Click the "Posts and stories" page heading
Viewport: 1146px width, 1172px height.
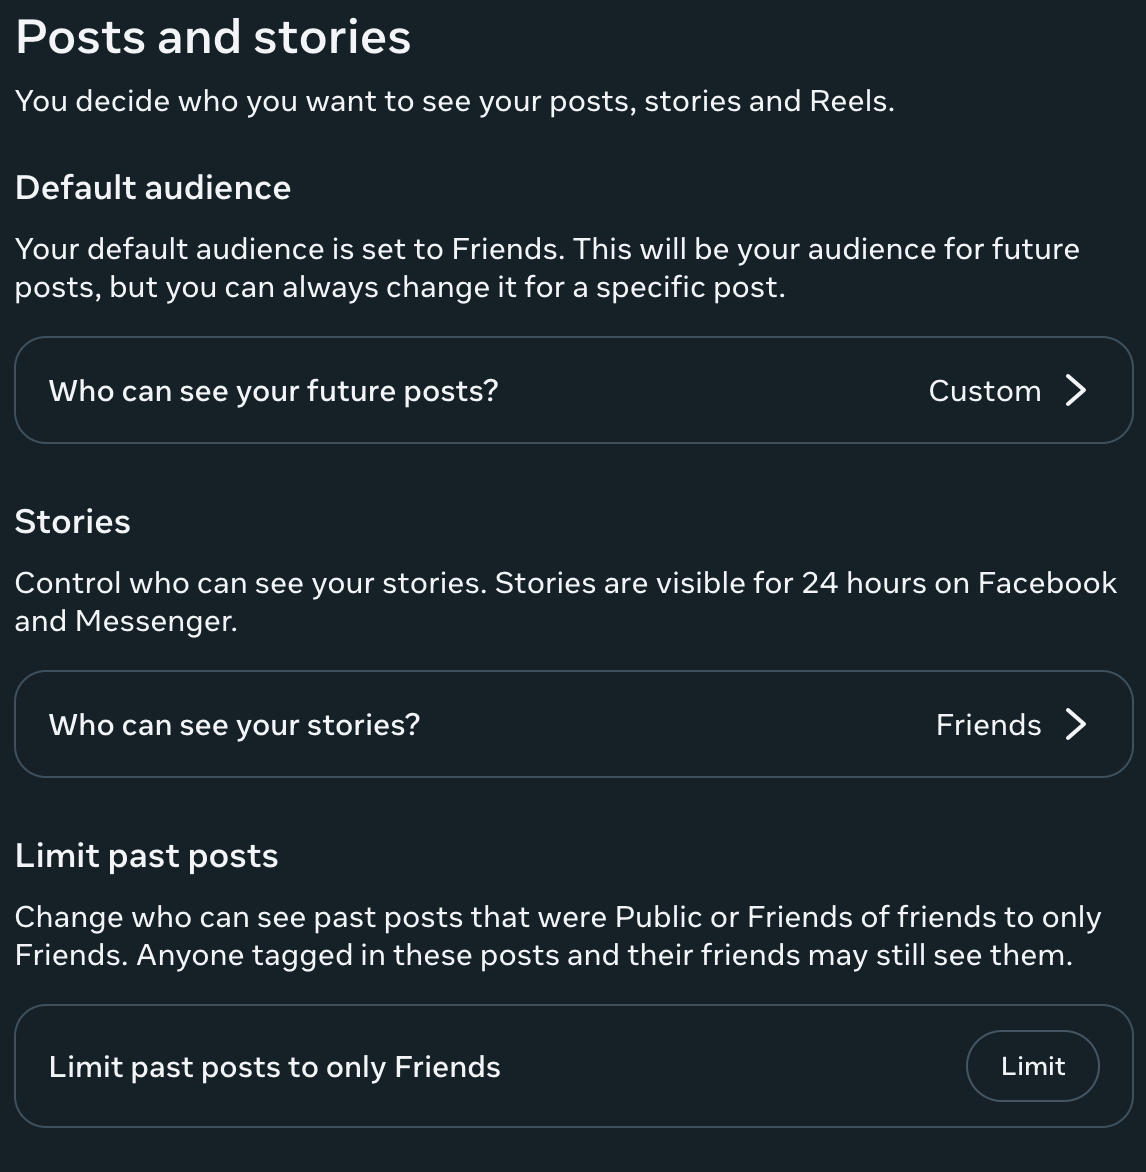click(213, 38)
